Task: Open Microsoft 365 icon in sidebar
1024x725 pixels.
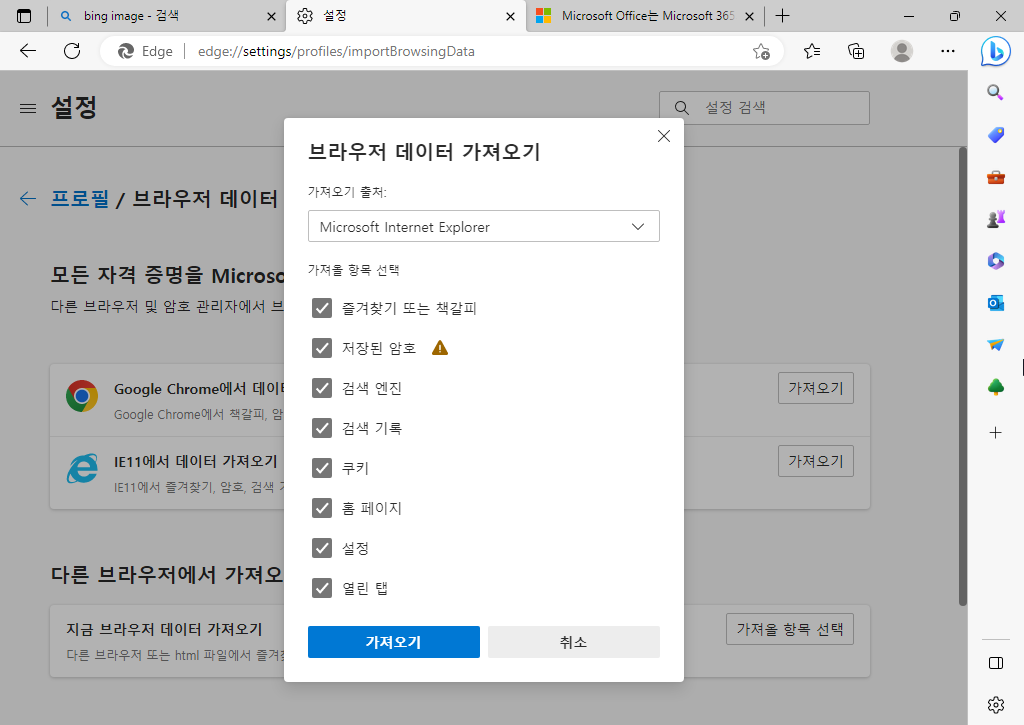Action: tap(995, 261)
